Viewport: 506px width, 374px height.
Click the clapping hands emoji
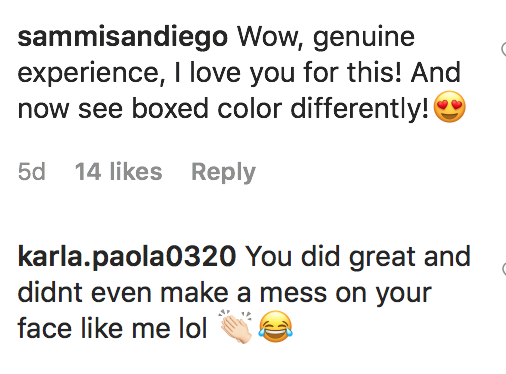(235, 327)
